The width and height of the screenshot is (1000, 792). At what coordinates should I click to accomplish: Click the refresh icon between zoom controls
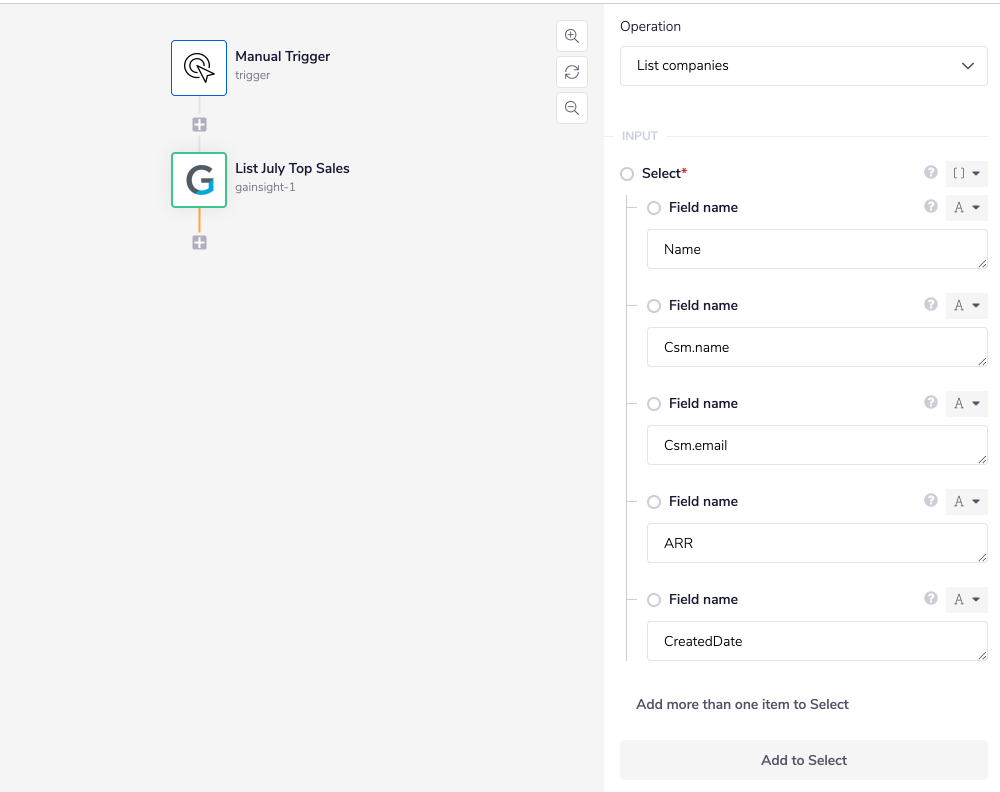point(571,72)
